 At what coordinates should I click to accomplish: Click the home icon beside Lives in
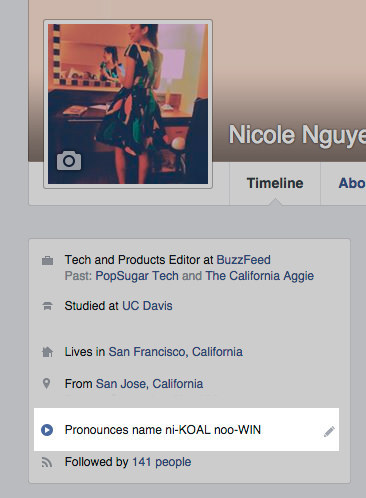click(47, 352)
